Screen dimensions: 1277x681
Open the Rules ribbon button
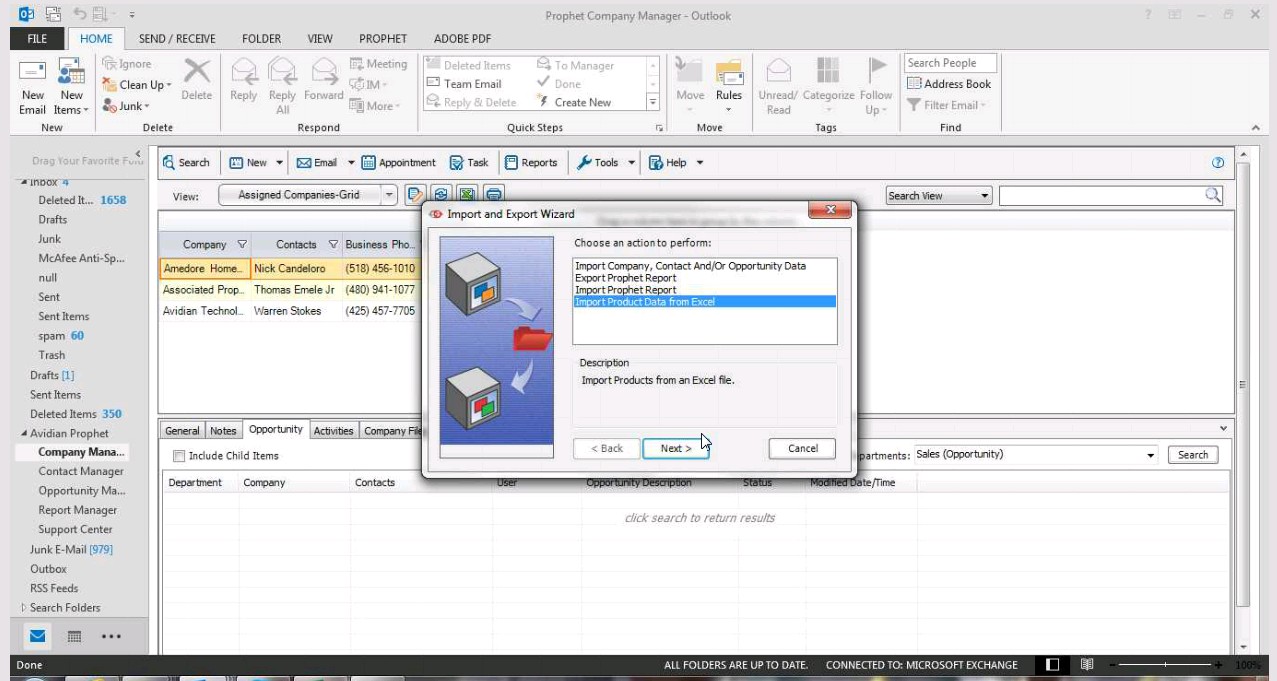point(729,86)
